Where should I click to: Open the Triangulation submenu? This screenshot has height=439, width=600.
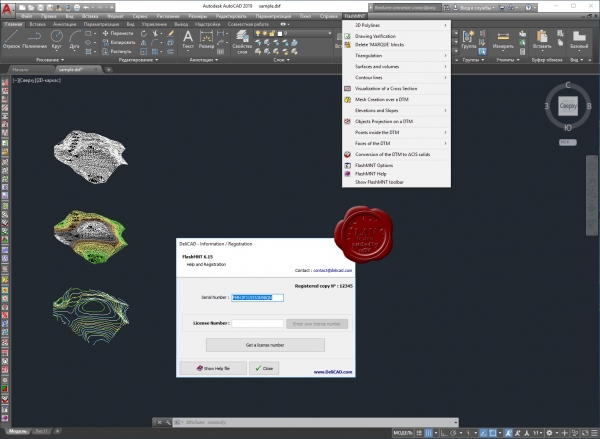click(396, 55)
